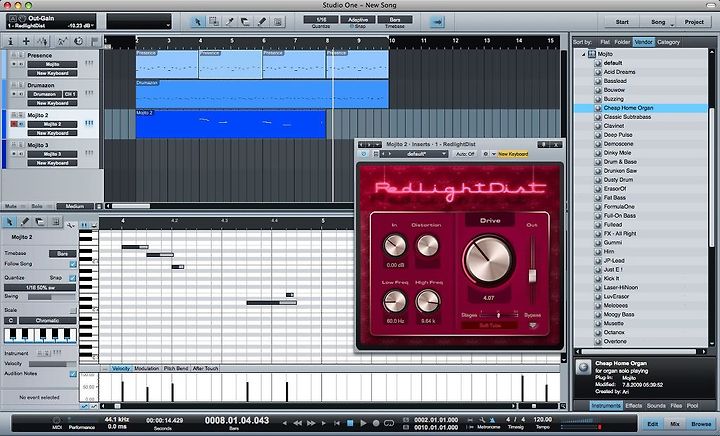The width and height of the screenshot is (720, 436).
Task: Open the 1/16 50% sw quantize dropdown
Action: (x=40, y=288)
